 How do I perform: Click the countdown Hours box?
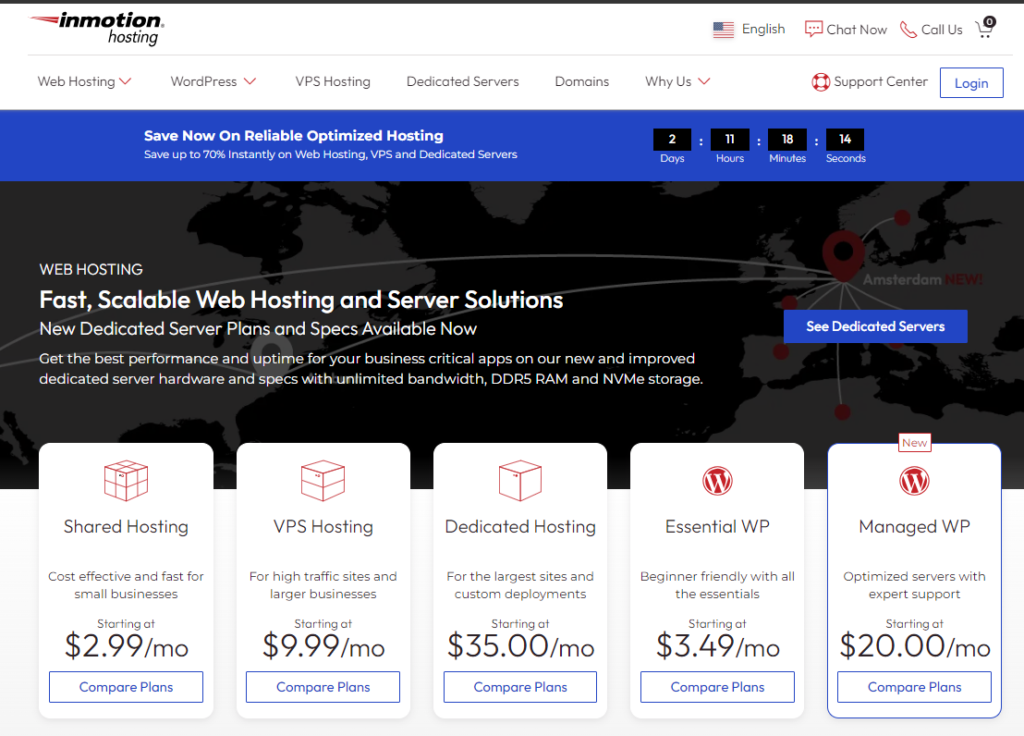tap(729, 139)
